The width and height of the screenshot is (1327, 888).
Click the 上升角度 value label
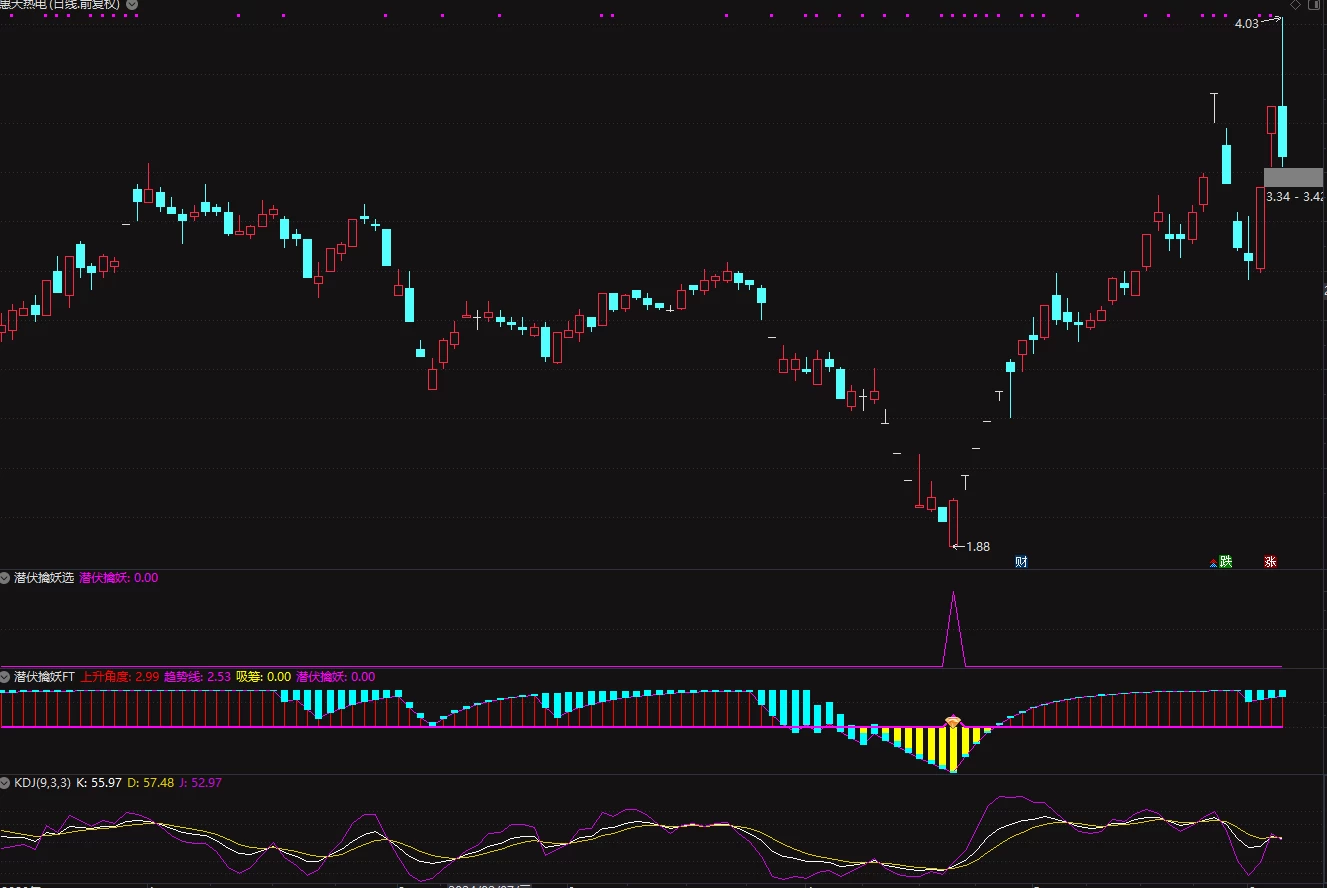point(120,677)
